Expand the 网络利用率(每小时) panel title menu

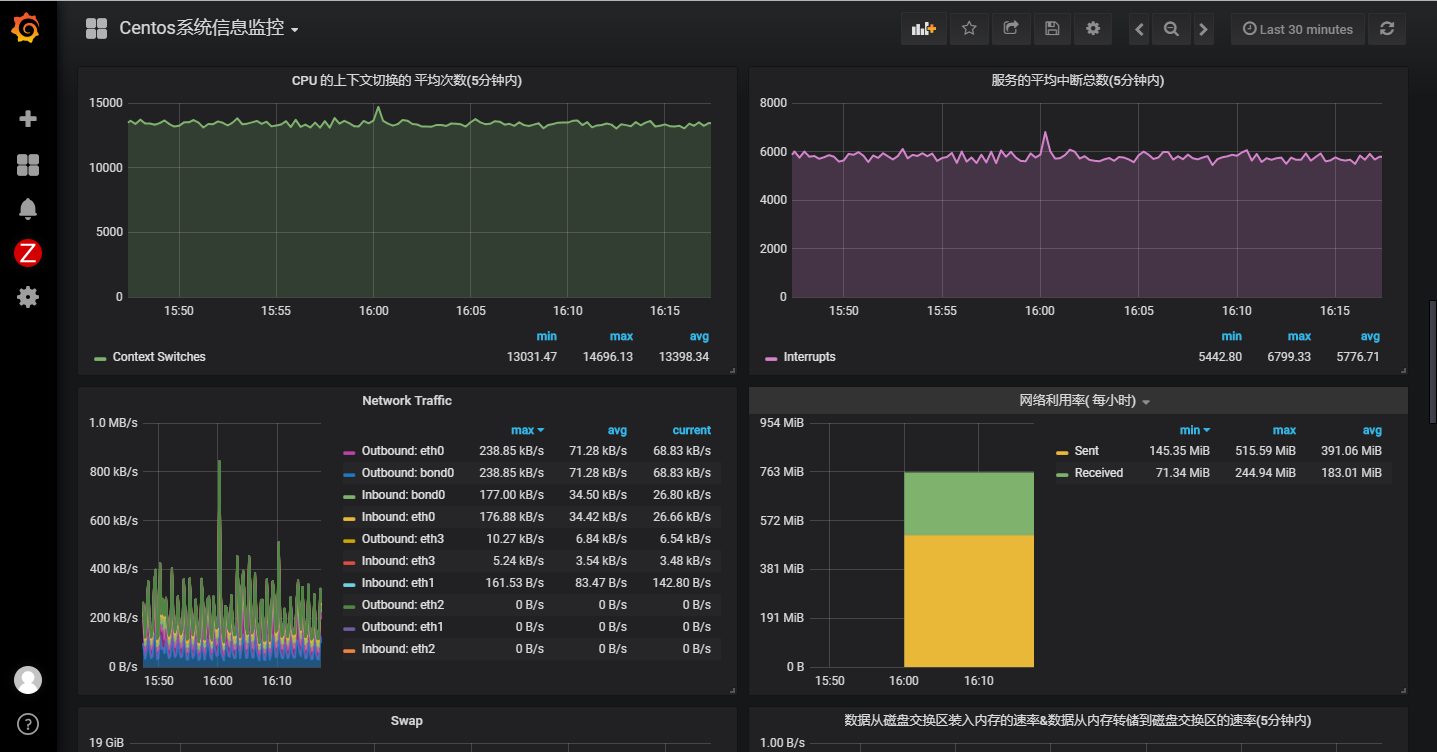(x=1077, y=401)
